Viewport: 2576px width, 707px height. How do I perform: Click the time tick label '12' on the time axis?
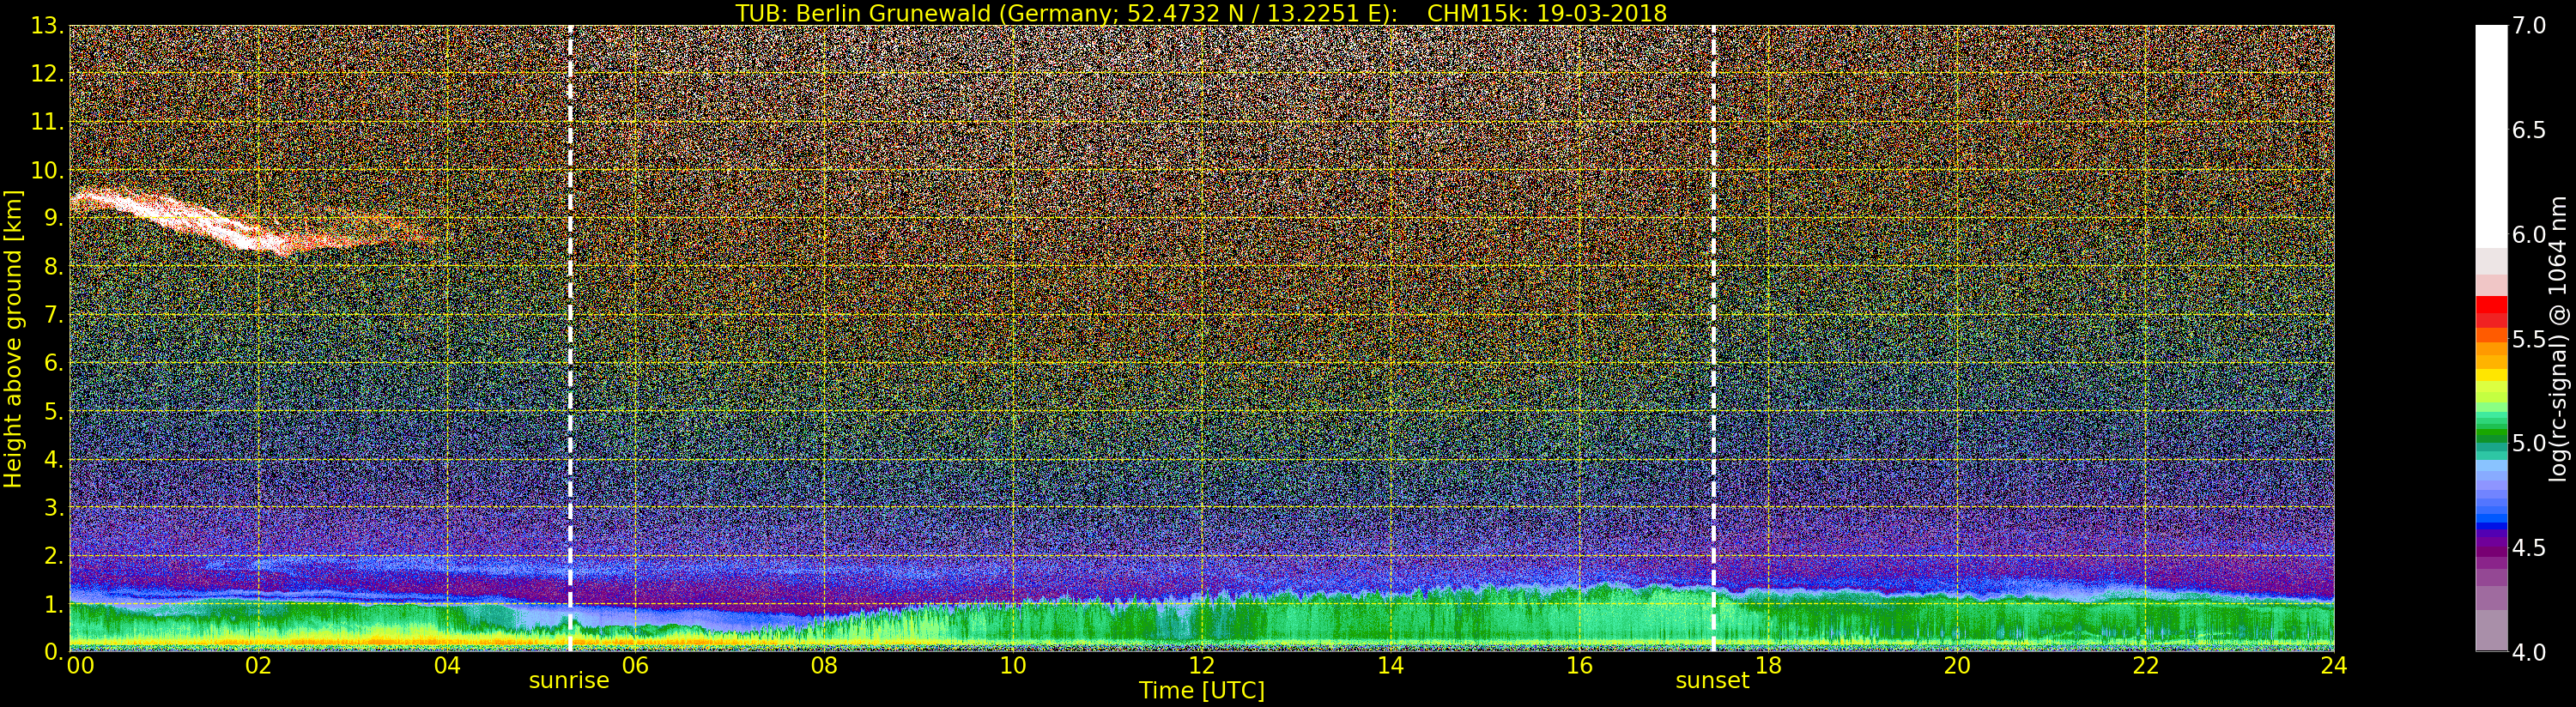pos(1201,665)
